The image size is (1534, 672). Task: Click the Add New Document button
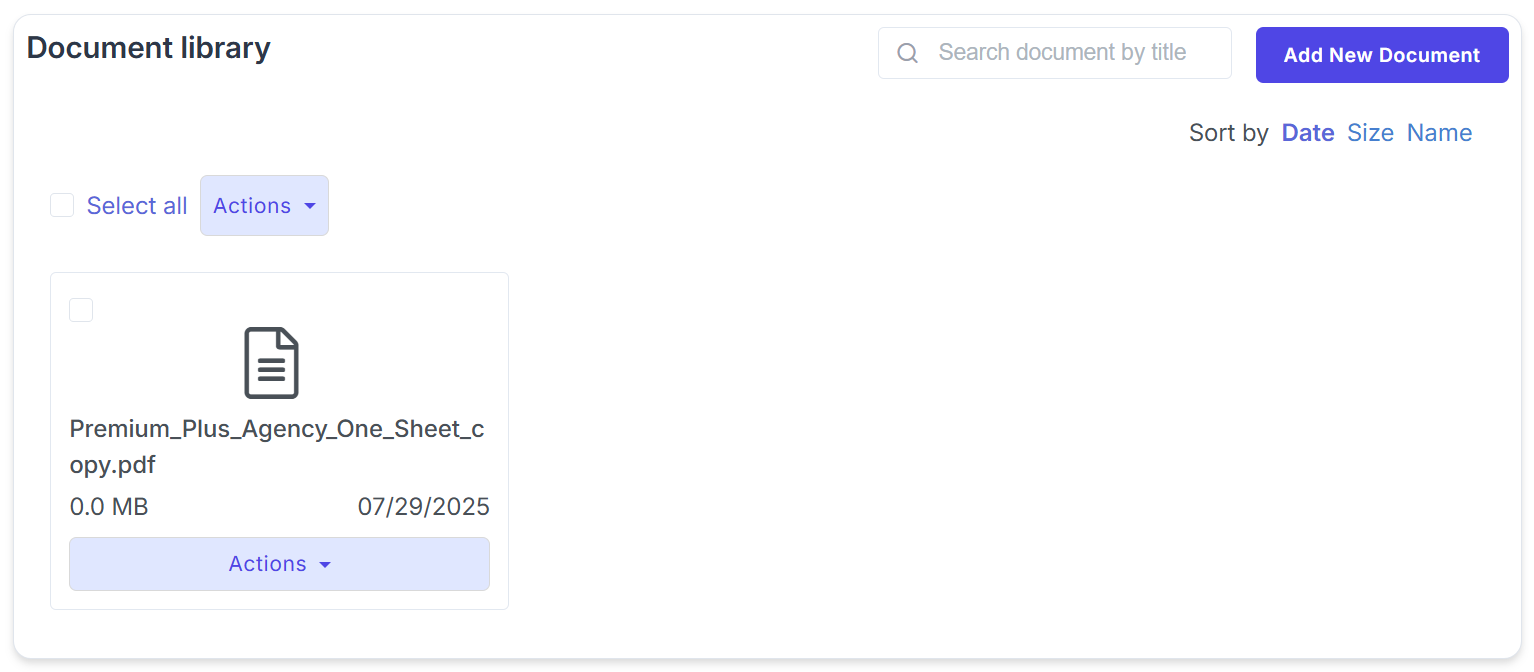1381,55
